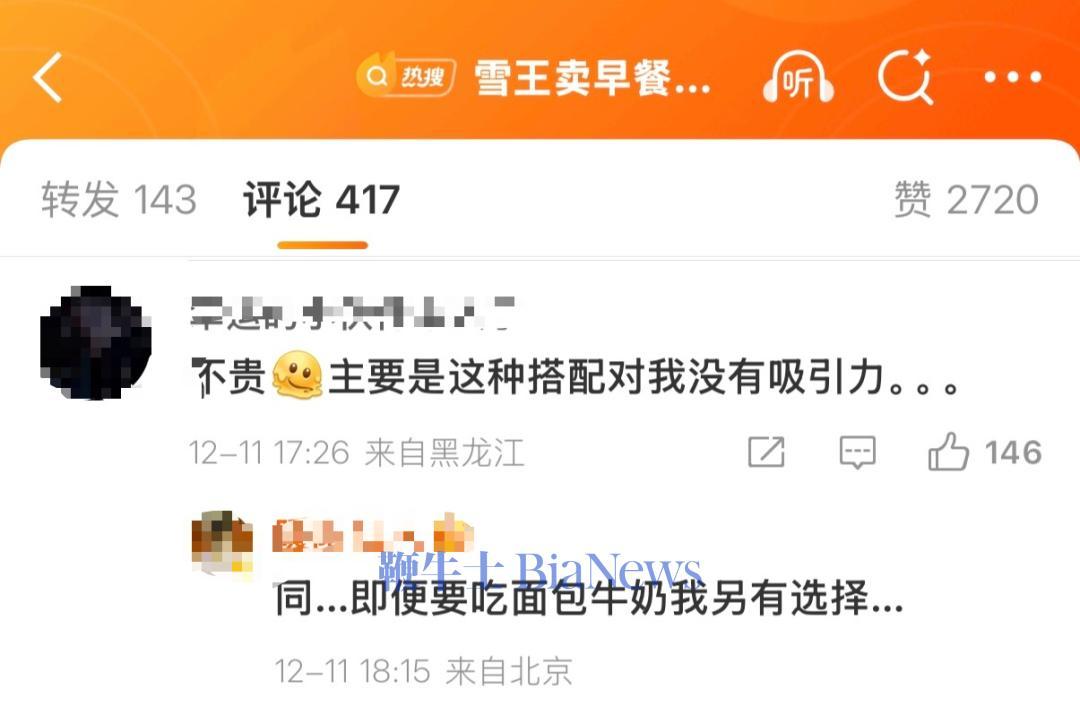Tap the sparkle search icon
Screen dimensions: 1080x715
pyautogui.click(x=906, y=76)
